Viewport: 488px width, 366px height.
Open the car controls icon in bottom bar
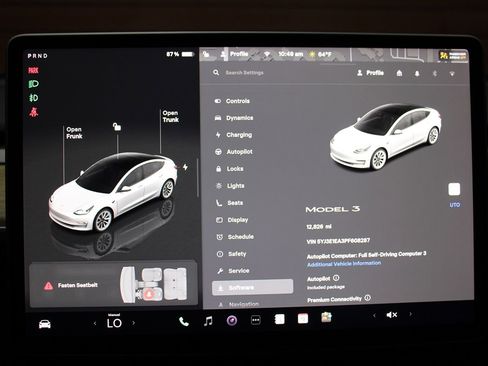coord(45,324)
